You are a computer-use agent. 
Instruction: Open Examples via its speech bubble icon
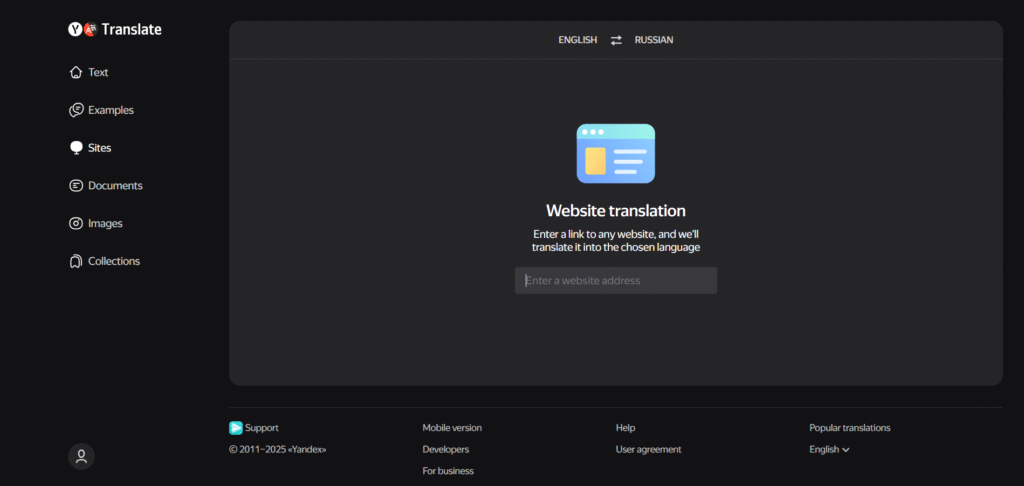[x=75, y=110]
